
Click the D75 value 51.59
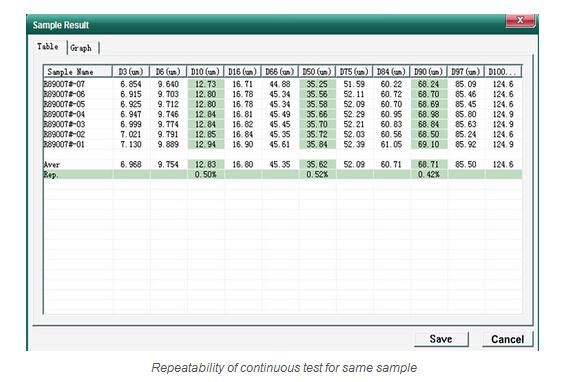click(x=354, y=84)
